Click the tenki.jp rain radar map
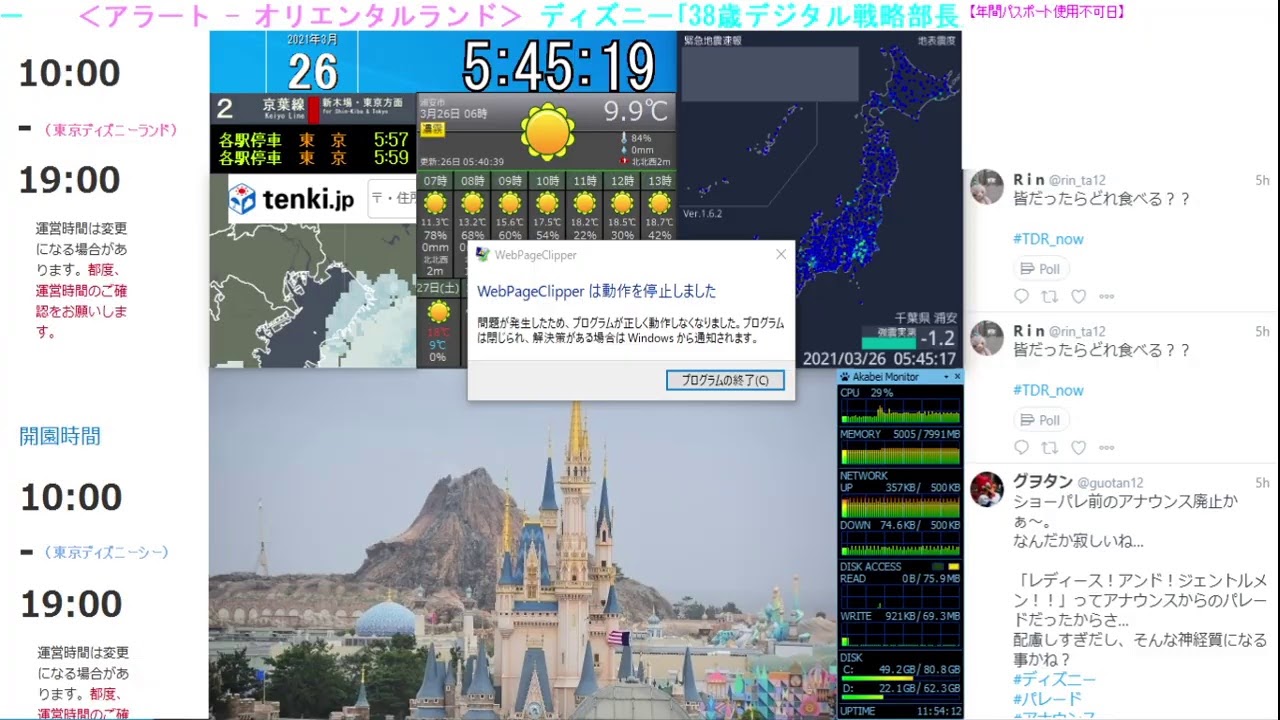 (x=312, y=295)
